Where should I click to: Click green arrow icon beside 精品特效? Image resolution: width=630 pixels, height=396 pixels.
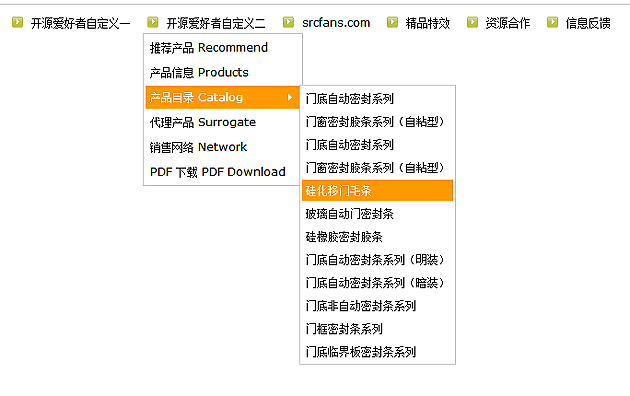click(x=392, y=22)
